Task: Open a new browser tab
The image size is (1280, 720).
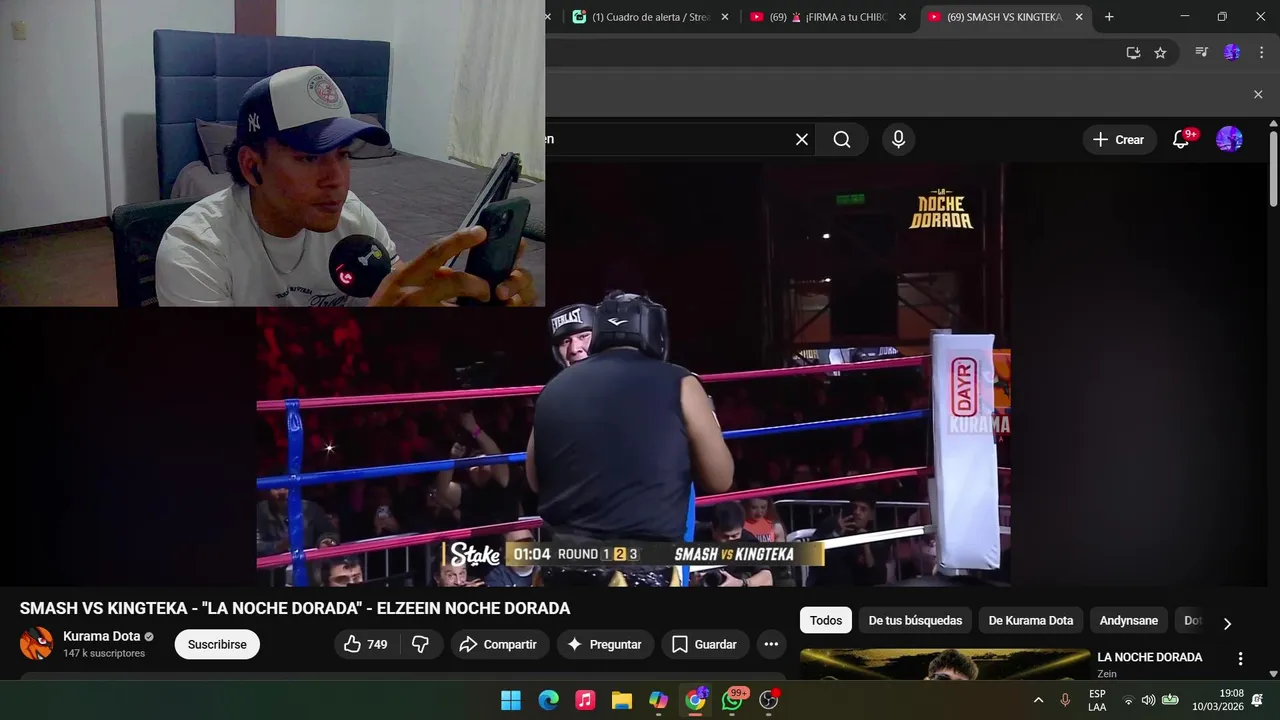Action: pyautogui.click(x=1109, y=17)
